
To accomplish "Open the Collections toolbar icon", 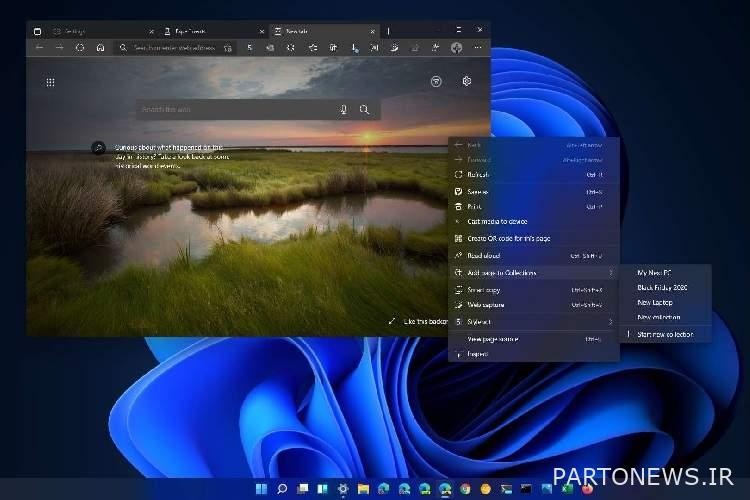I will tap(333, 48).
